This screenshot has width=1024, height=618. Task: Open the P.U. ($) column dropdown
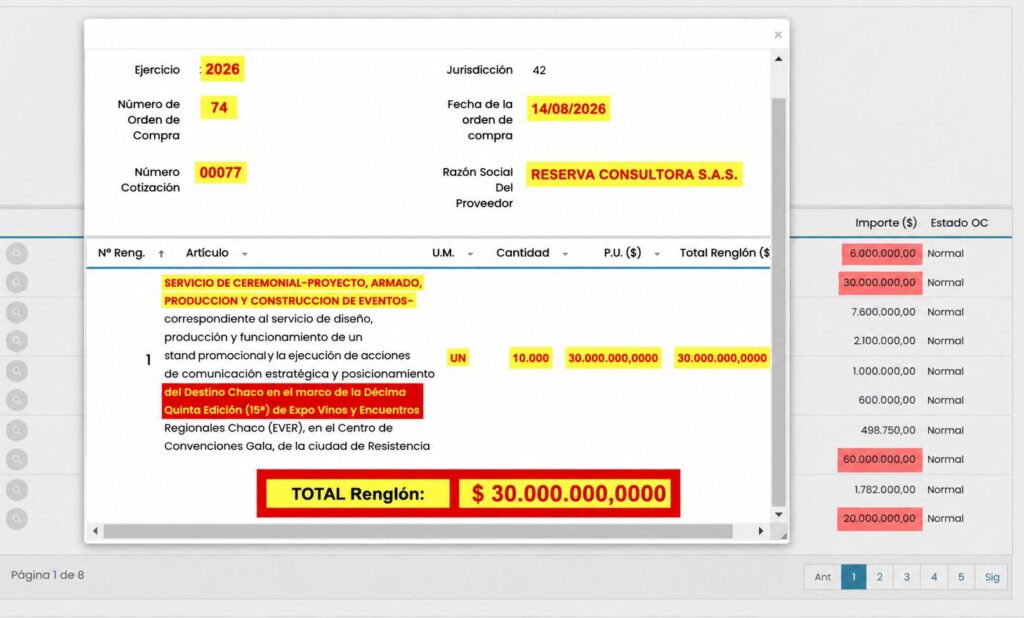[x=656, y=254]
